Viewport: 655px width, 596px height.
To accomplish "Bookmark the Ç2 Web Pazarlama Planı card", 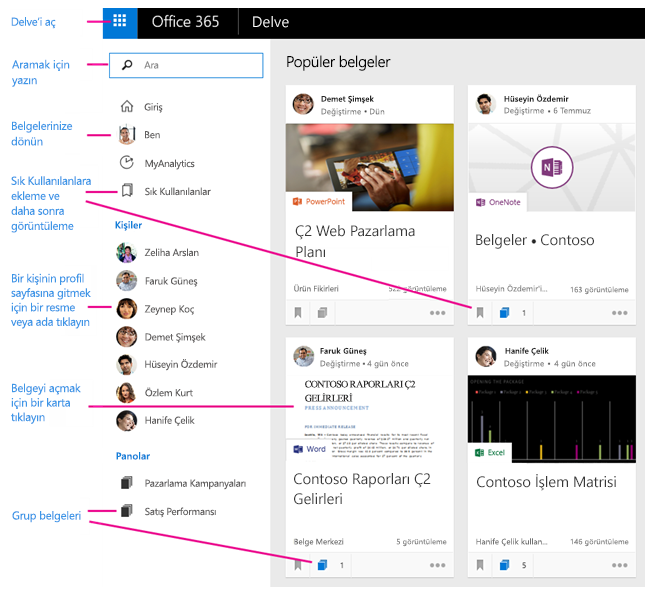I will point(298,313).
